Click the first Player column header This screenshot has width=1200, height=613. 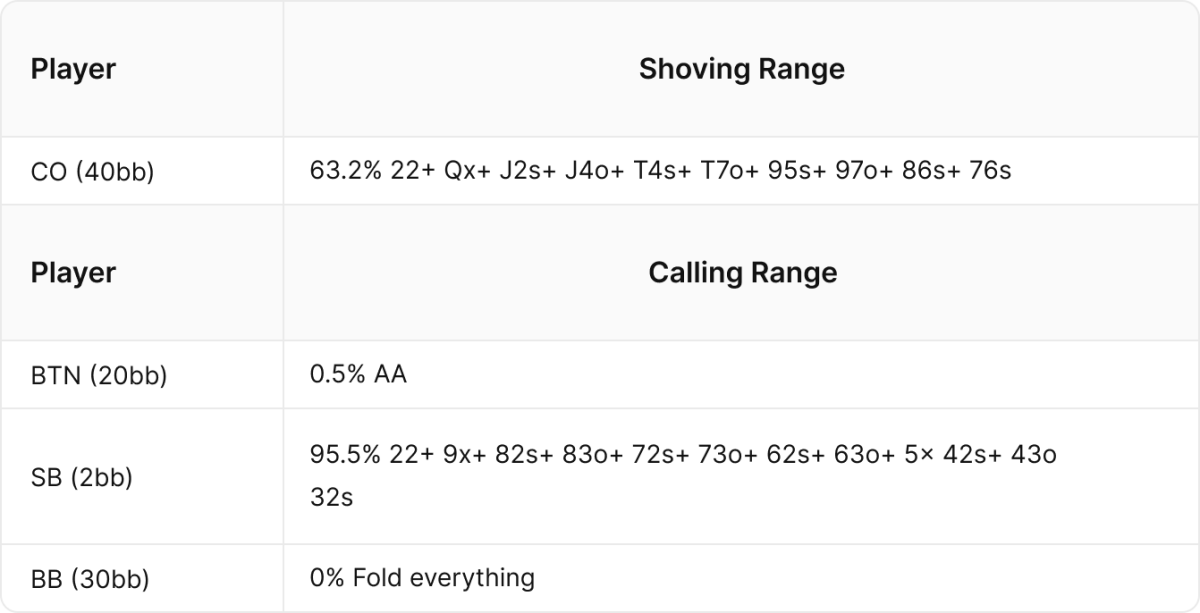[73, 69]
